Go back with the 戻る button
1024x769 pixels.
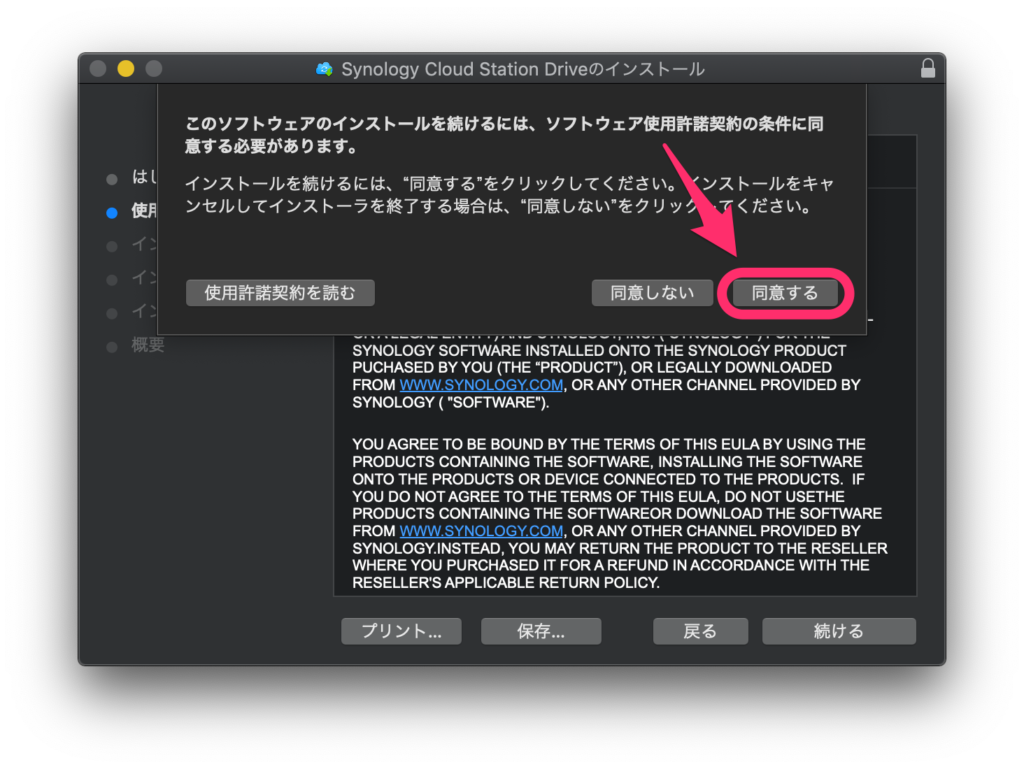[700, 631]
